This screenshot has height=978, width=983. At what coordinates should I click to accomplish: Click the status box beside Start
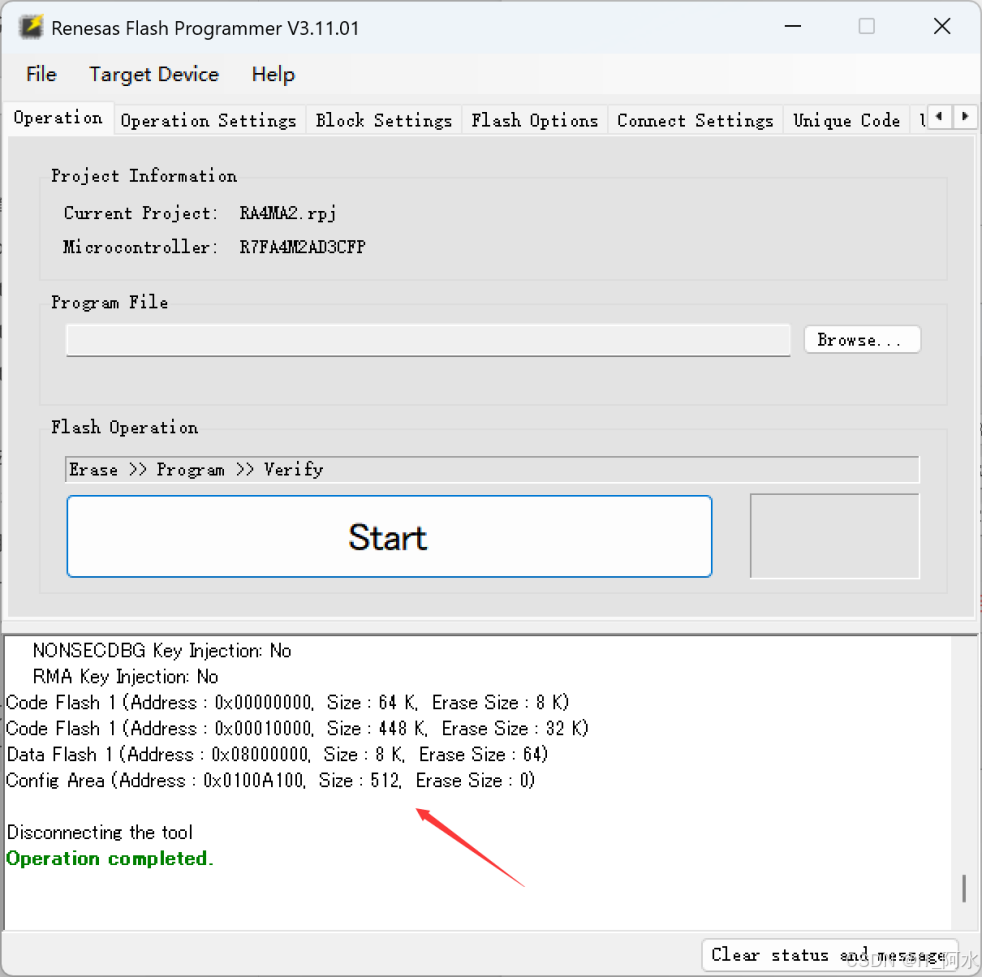click(834, 536)
